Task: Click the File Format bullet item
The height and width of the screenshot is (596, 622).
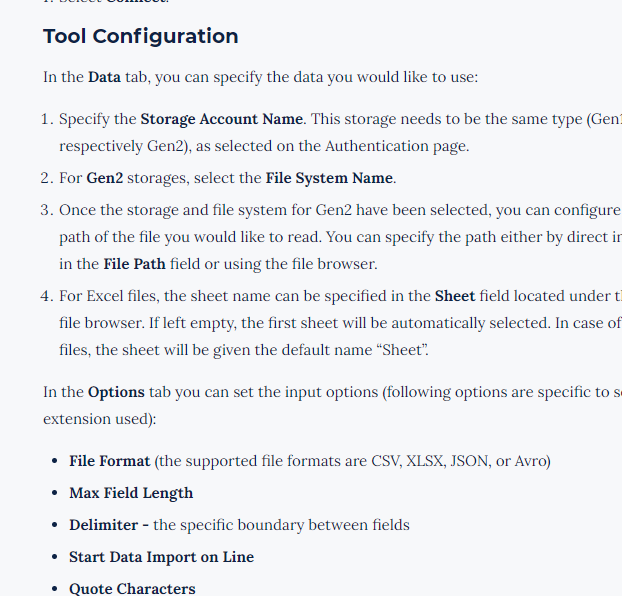Action: [110, 461]
